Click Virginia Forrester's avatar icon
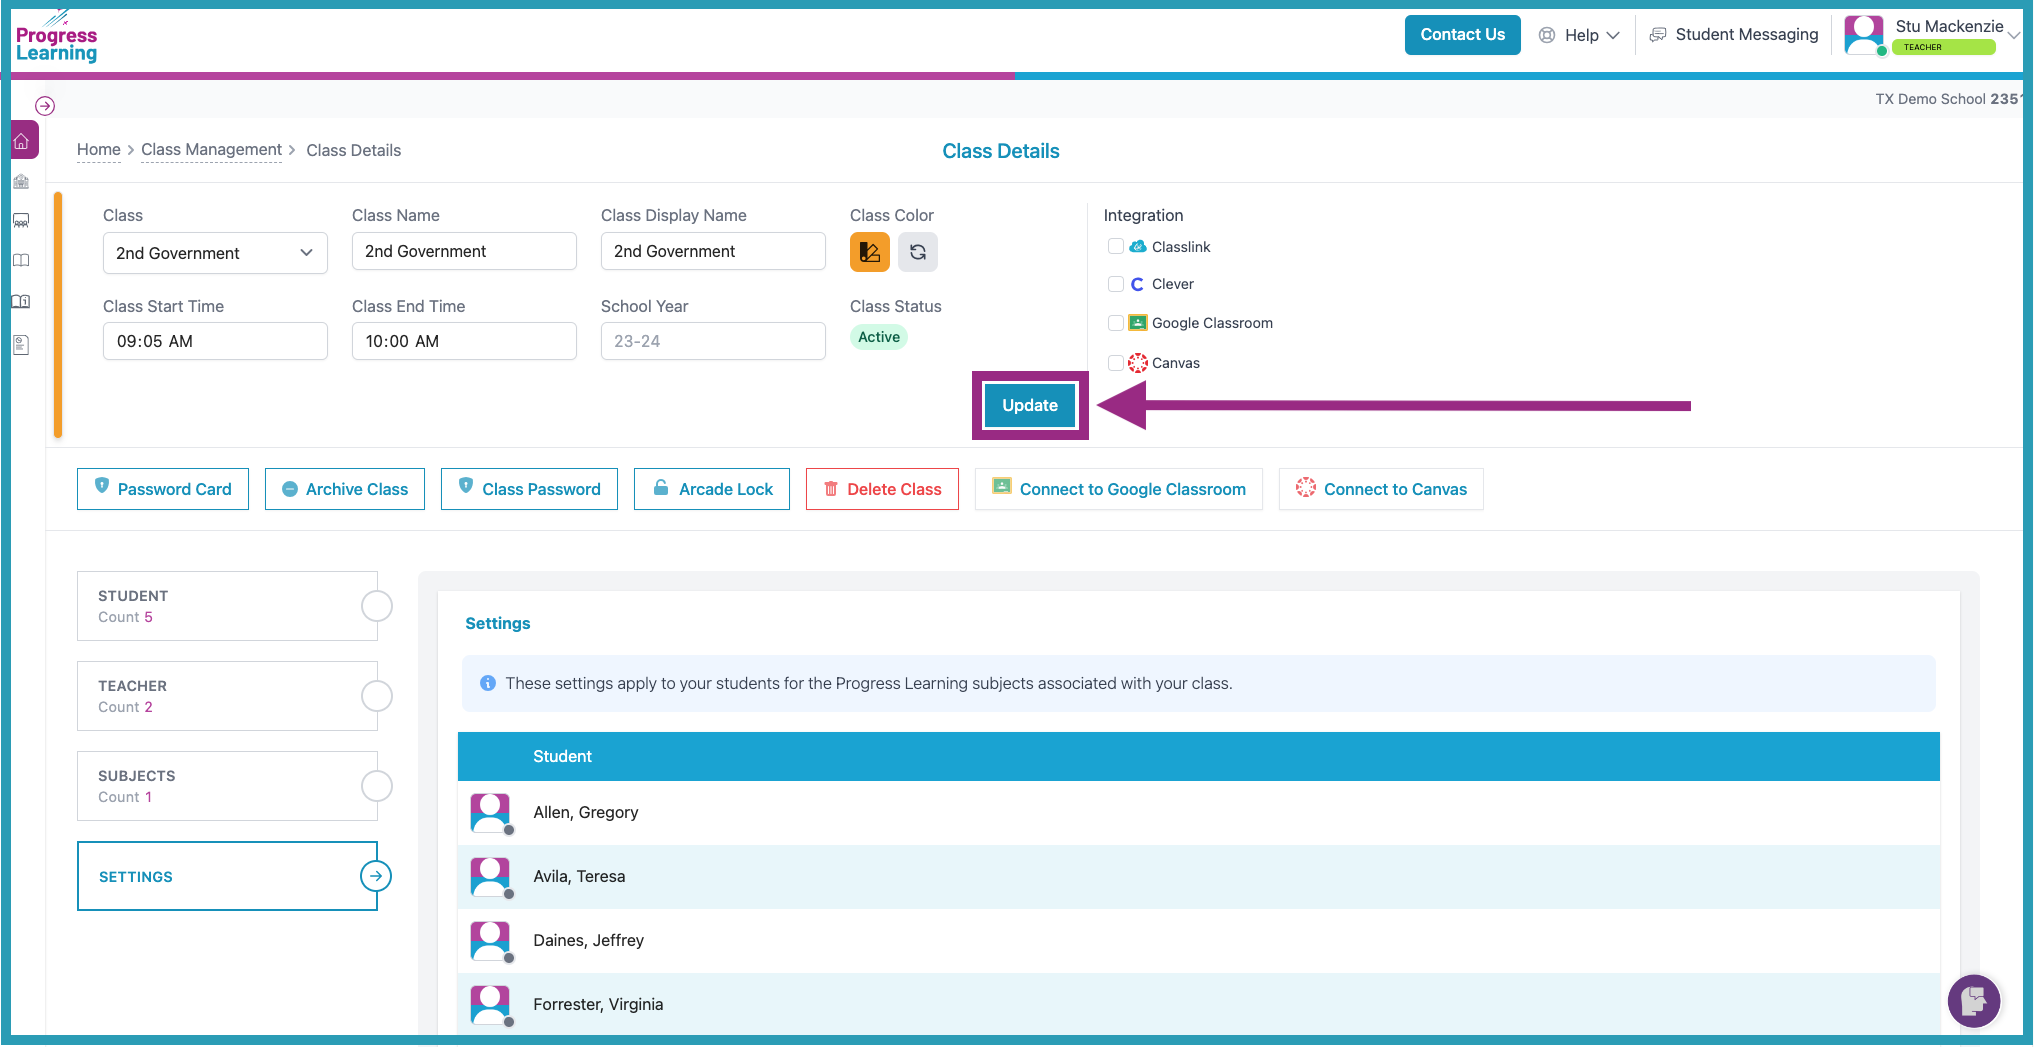The image size is (2034, 1047). pos(490,1005)
